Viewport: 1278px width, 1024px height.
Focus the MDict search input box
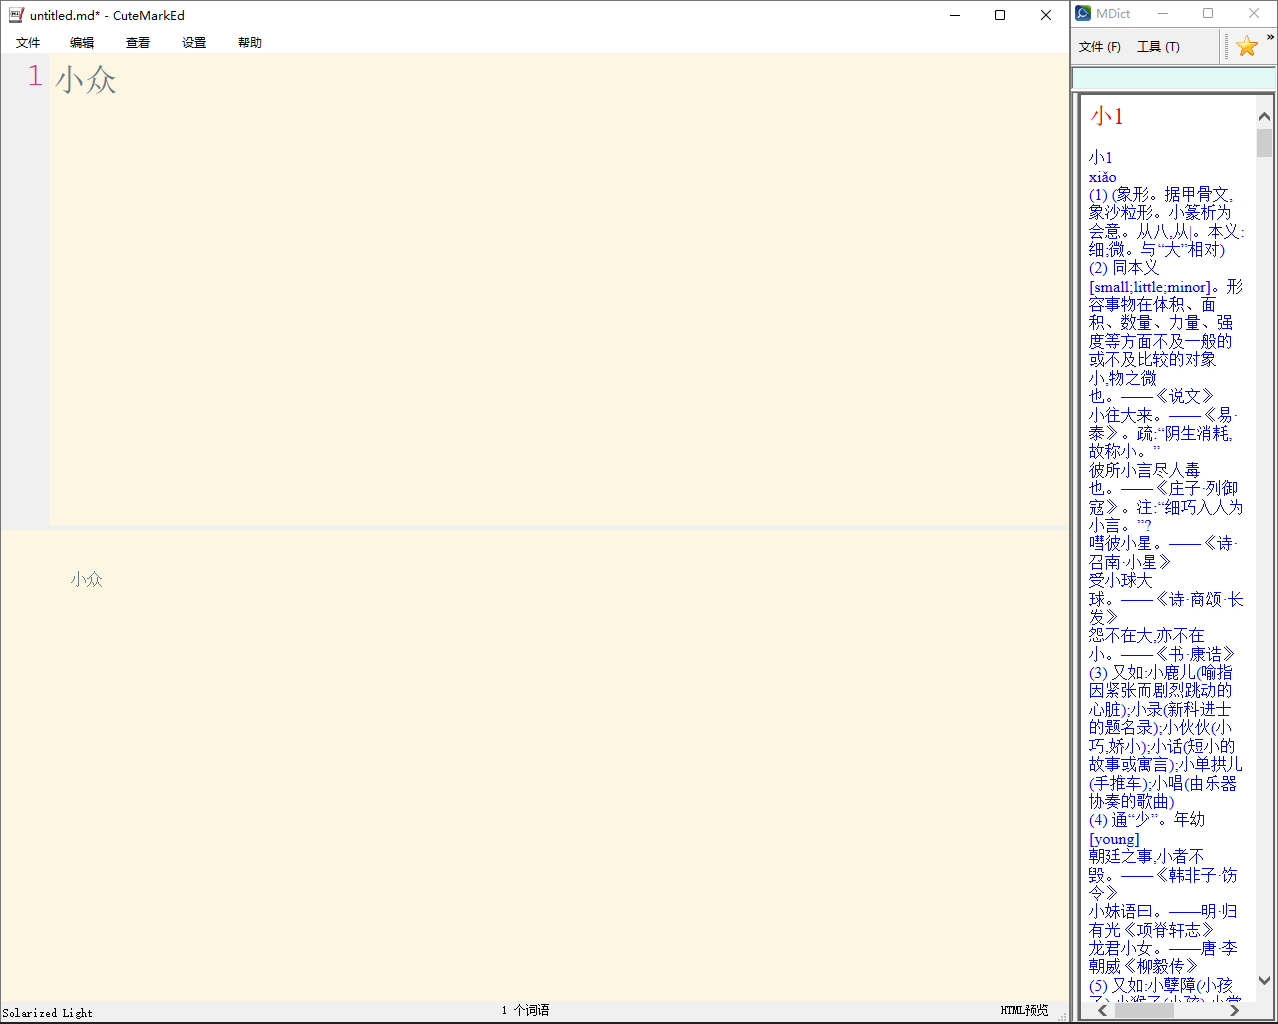[x=1173, y=78]
